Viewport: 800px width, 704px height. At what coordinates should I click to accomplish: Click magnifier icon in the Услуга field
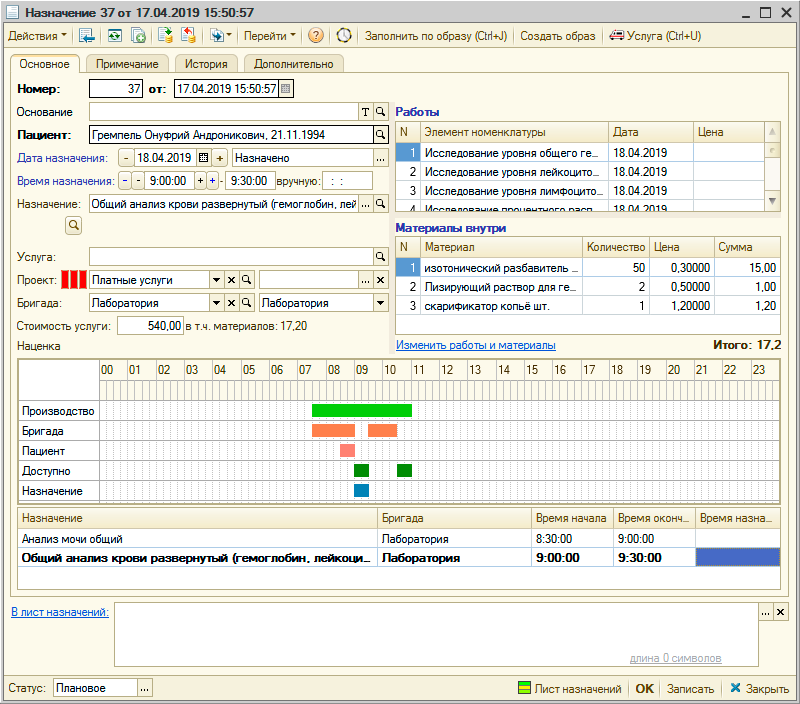pyautogui.click(x=380, y=257)
